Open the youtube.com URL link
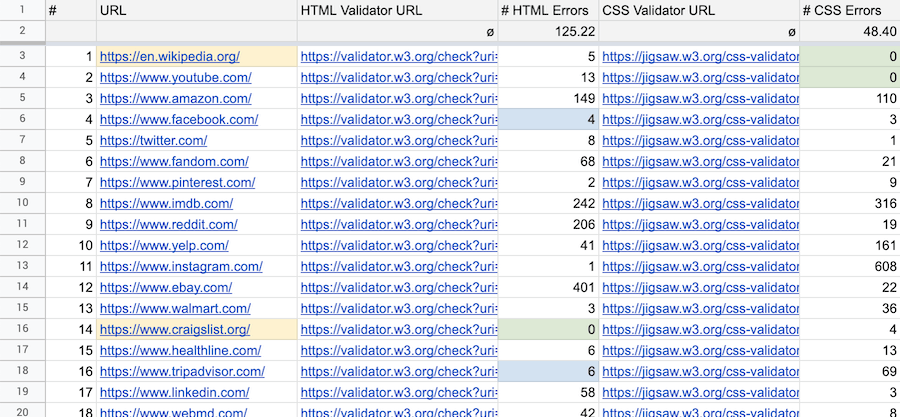The height and width of the screenshot is (417, 900). tap(176, 77)
